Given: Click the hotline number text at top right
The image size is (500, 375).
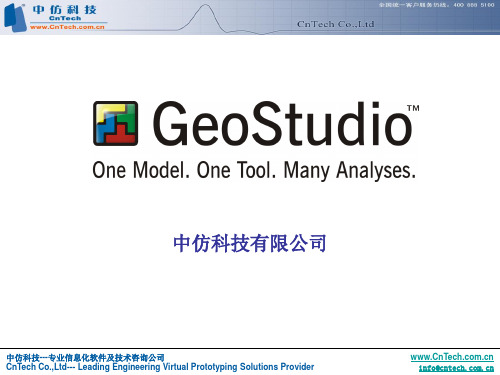Looking at the screenshot, I should (436, 5).
